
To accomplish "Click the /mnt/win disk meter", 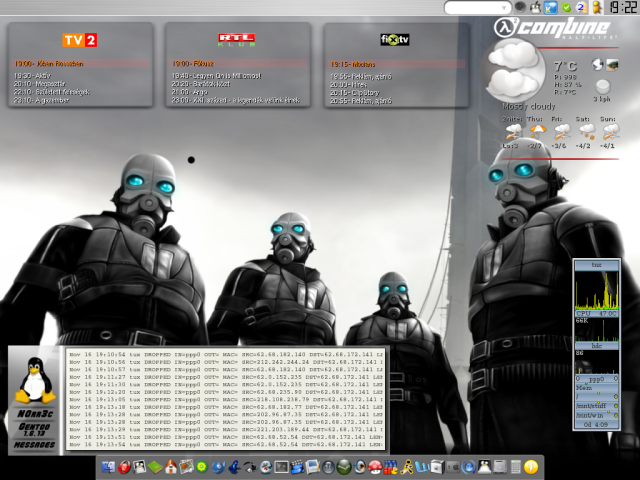I will click(x=596, y=416).
